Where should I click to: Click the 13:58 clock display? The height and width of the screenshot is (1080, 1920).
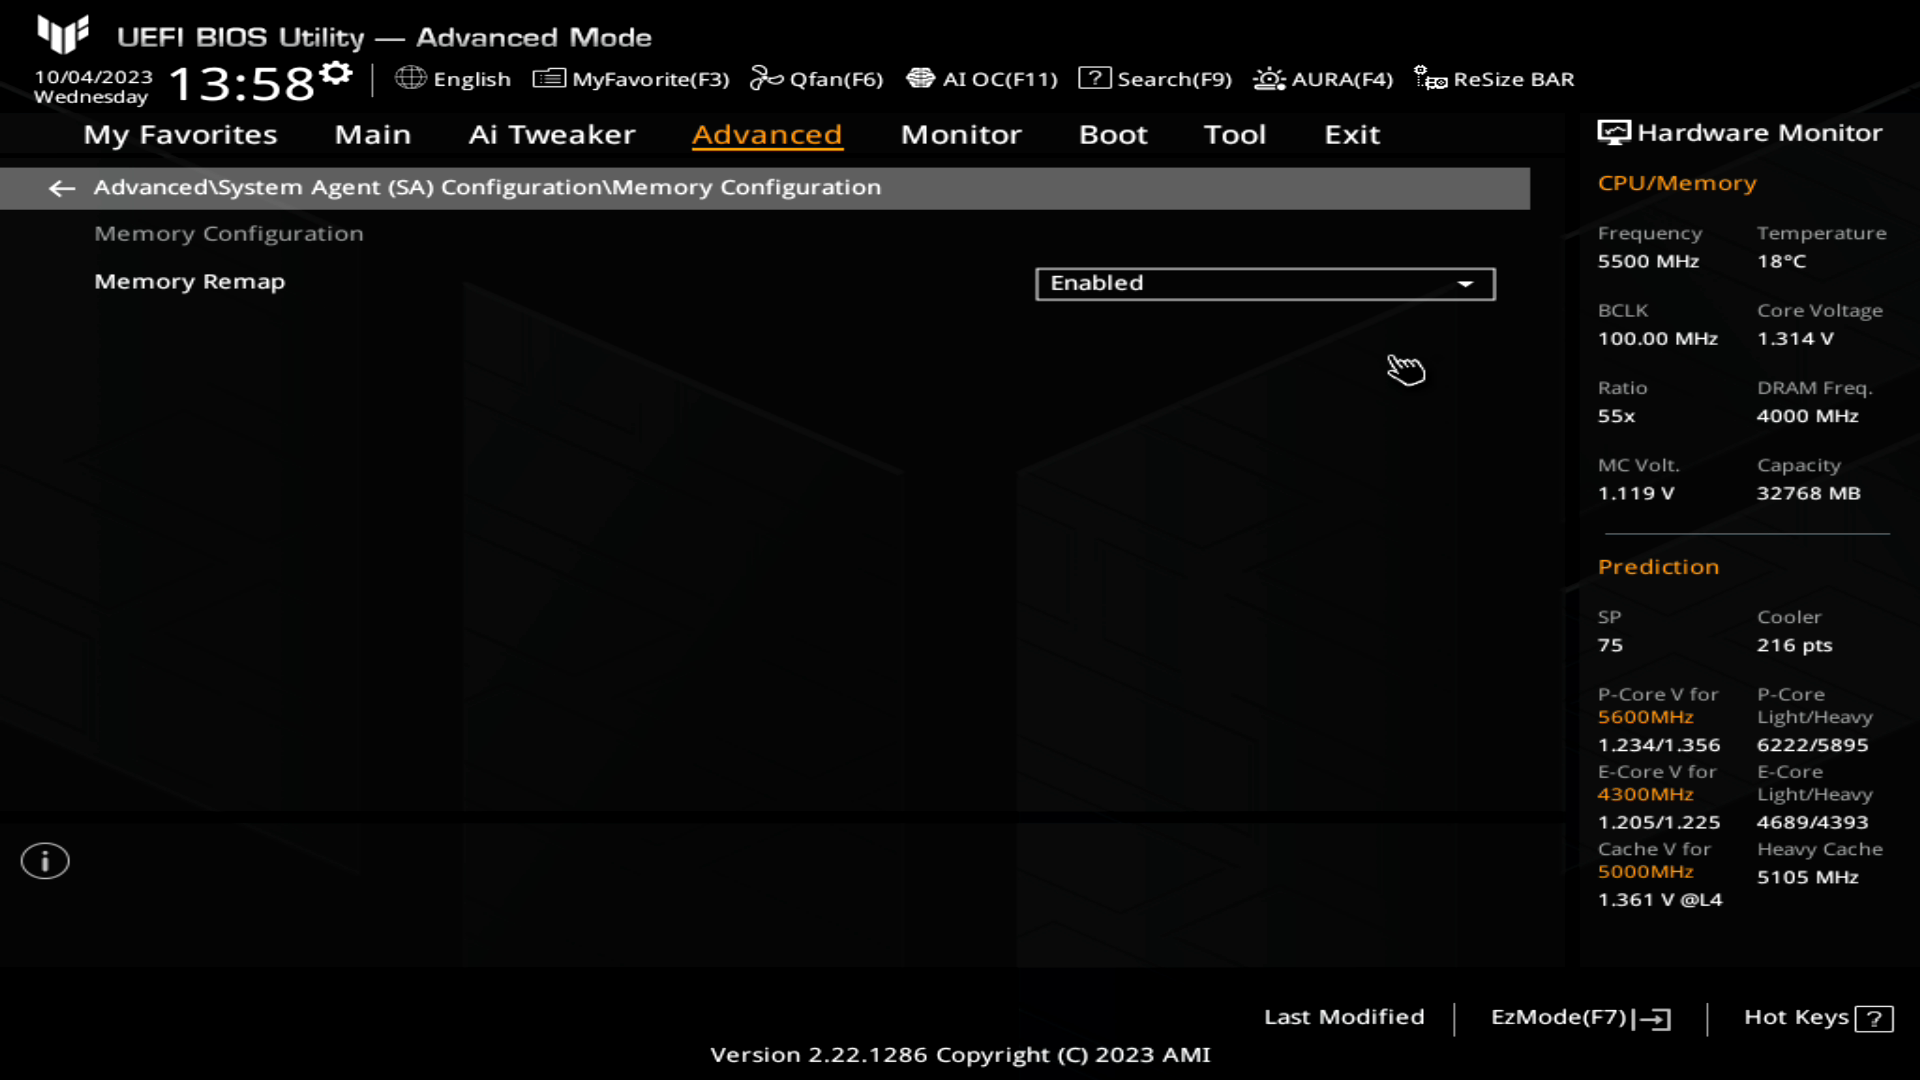(x=241, y=83)
